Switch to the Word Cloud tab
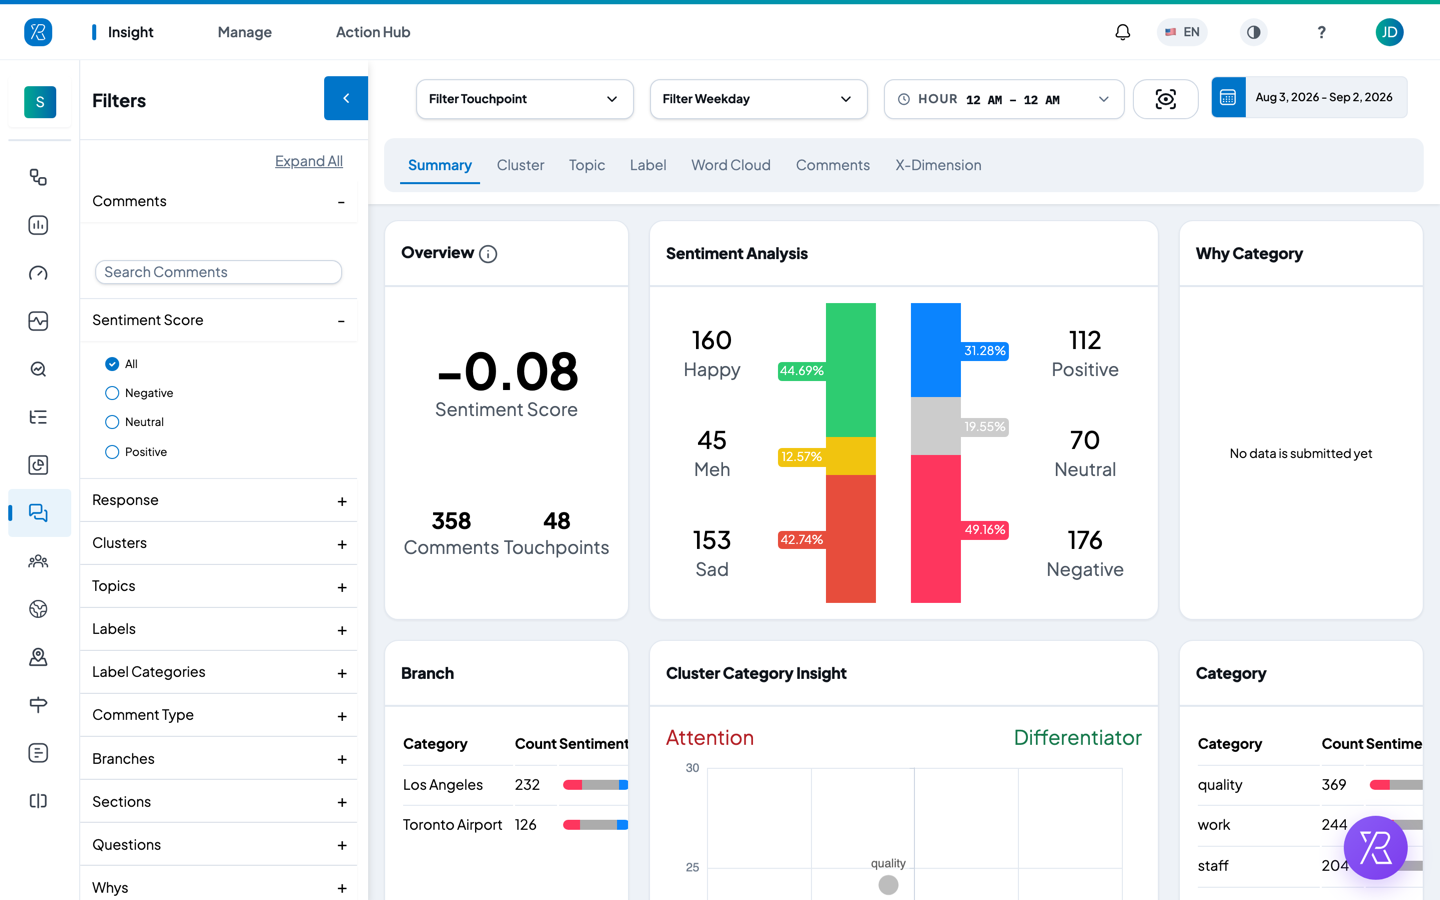Screen dimensions: 1440x900 pyautogui.click(x=731, y=165)
